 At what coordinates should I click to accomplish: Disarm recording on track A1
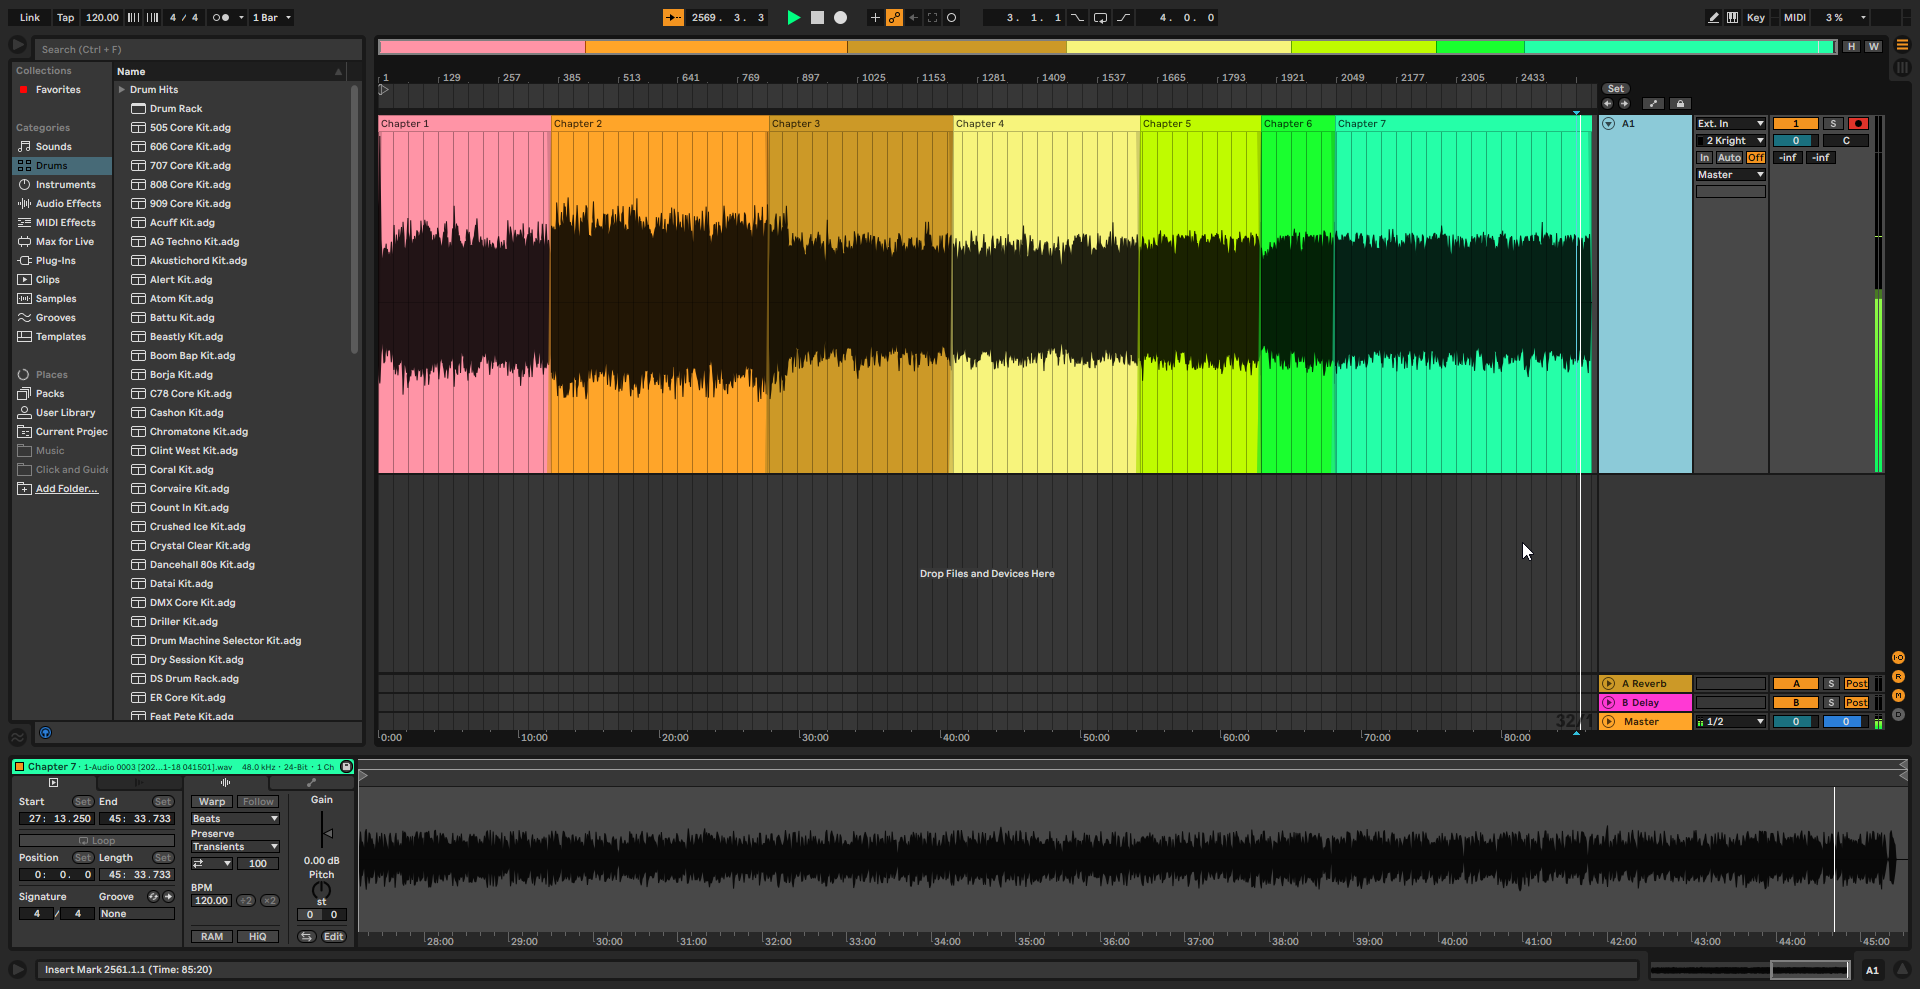[x=1858, y=124]
